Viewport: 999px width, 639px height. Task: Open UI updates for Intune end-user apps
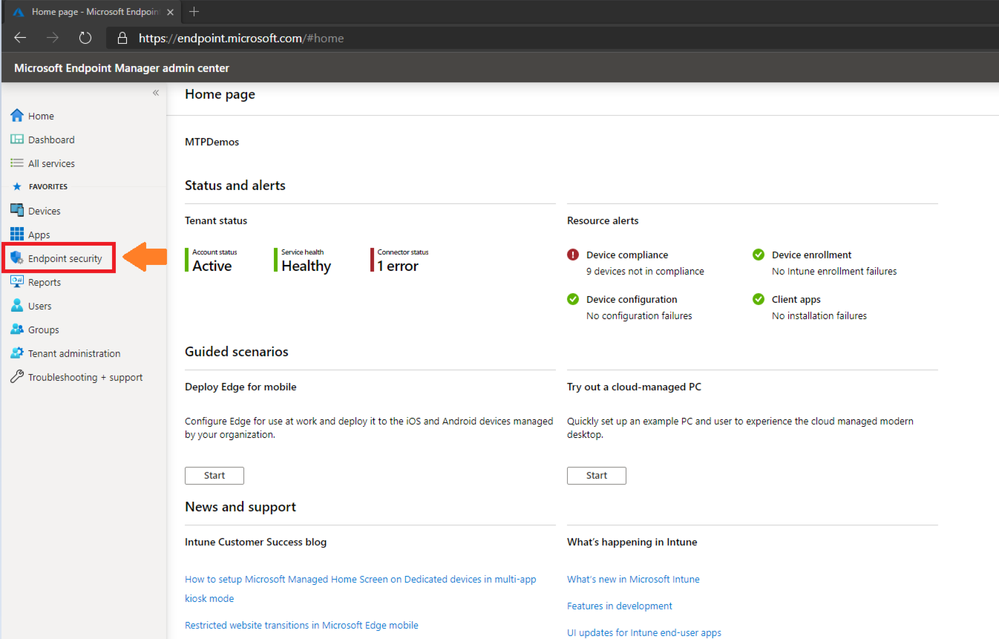[644, 633]
